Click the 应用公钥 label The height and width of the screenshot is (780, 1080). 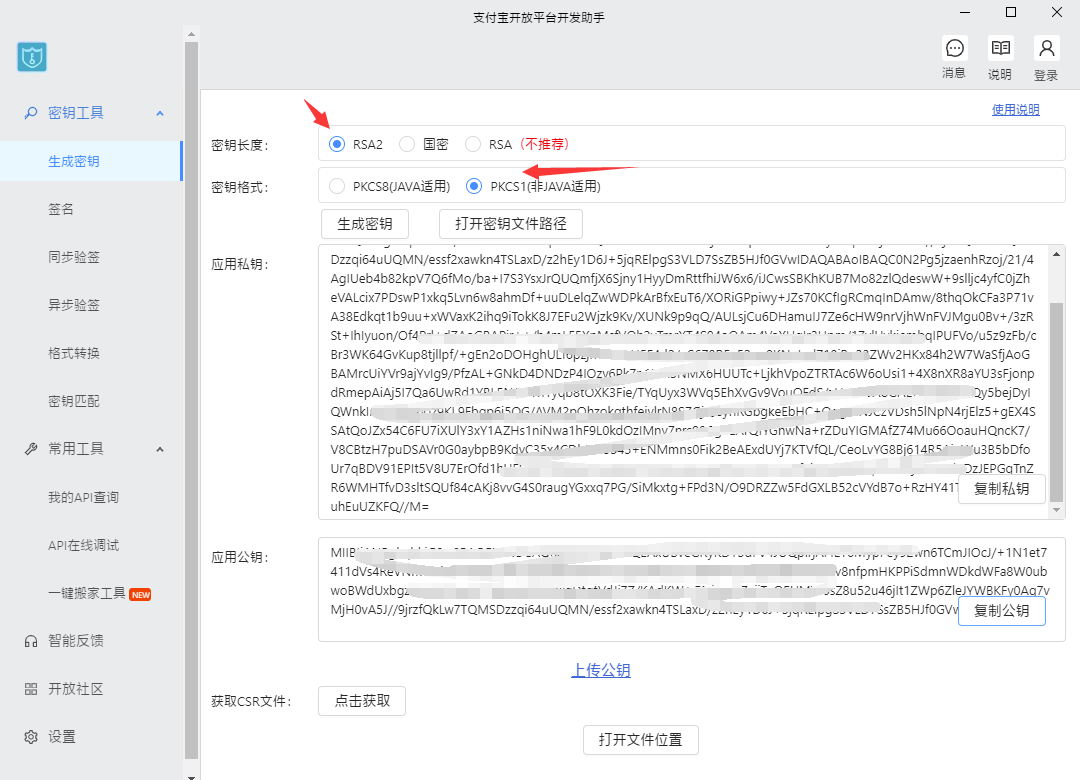(x=240, y=557)
